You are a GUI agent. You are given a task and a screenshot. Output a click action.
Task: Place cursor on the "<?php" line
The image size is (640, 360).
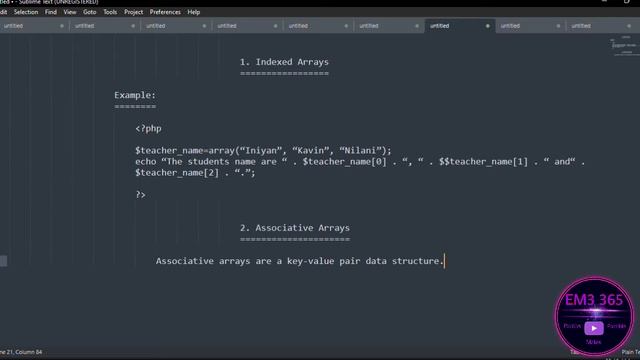click(148, 129)
